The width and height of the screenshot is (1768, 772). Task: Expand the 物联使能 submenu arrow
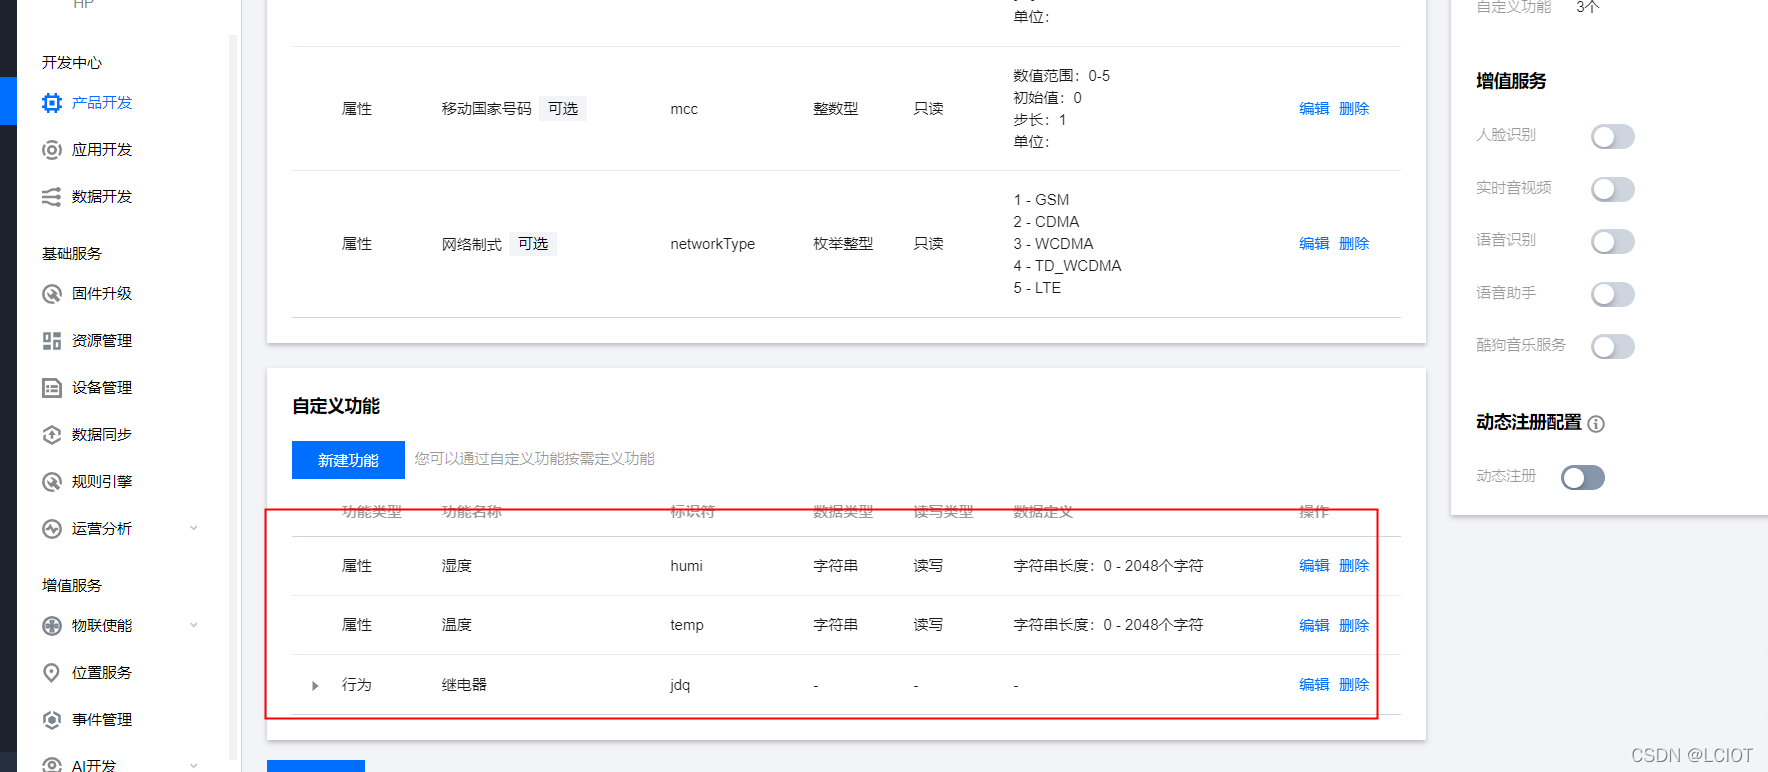pyautogui.click(x=194, y=625)
